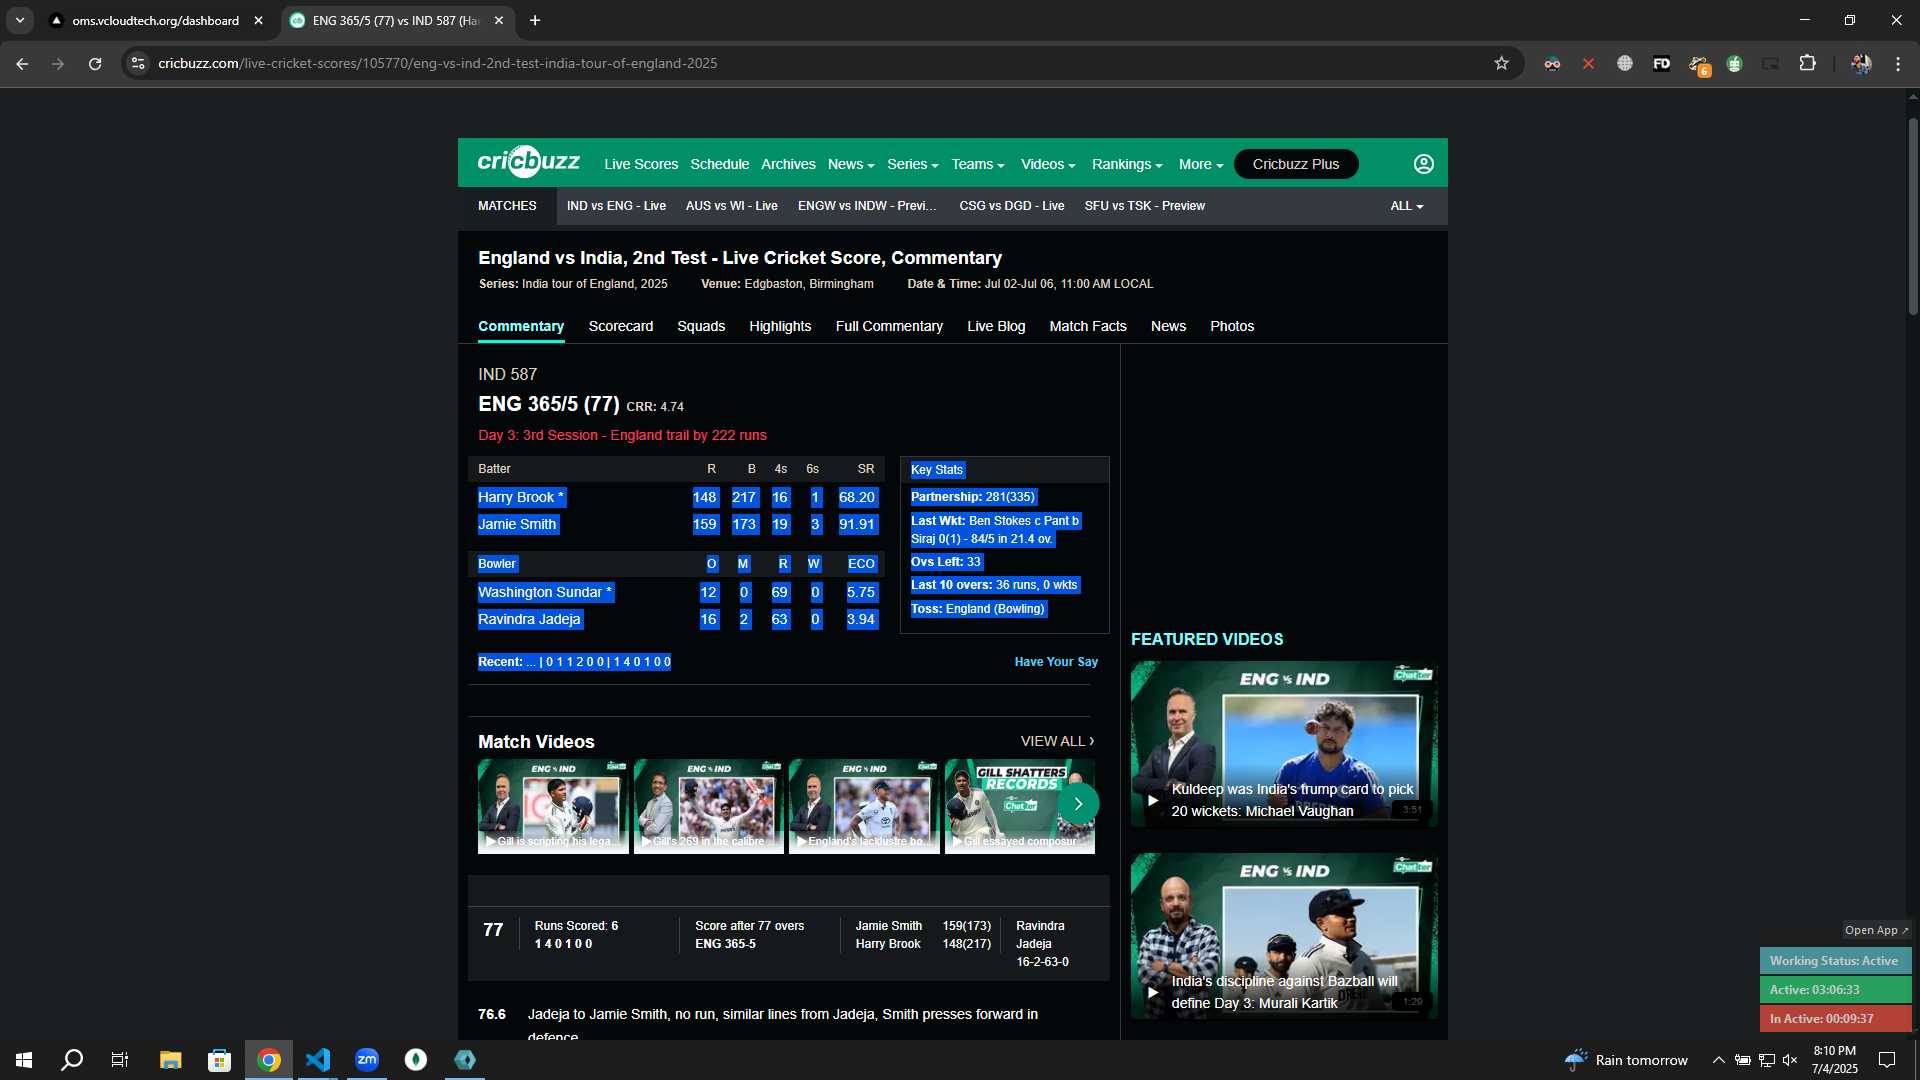Click the Have Your Say link

1056,662
